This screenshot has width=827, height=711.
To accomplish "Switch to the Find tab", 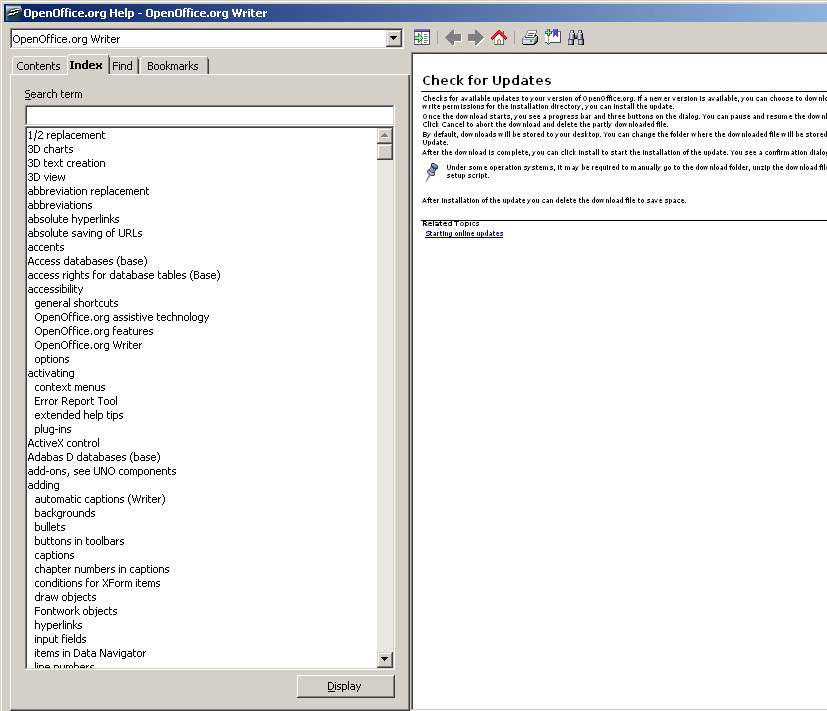I will (x=122, y=66).
